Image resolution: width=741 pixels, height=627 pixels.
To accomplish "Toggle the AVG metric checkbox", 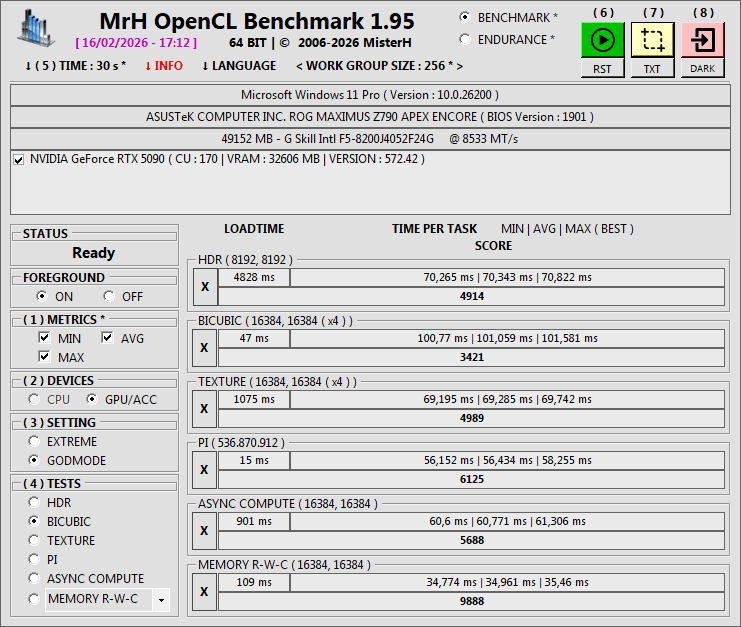I will 107,337.
